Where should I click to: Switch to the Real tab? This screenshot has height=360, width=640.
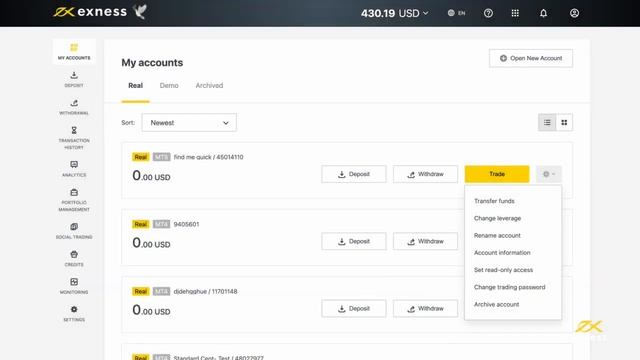click(x=136, y=85)
